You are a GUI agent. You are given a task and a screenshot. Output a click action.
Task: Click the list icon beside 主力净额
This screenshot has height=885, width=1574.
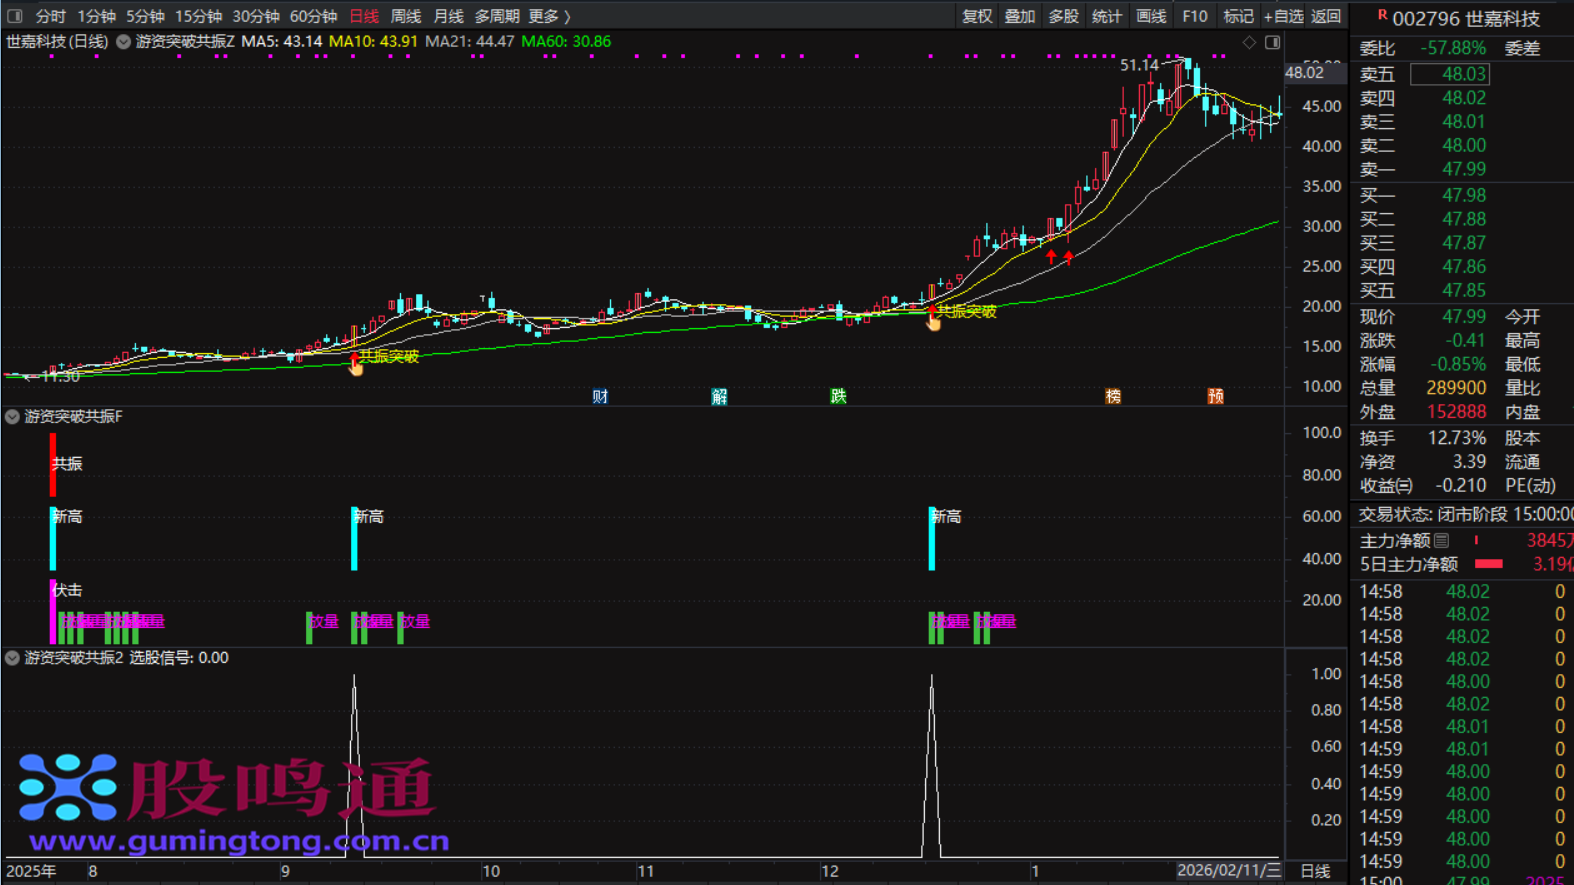(x=1441, y=541)
